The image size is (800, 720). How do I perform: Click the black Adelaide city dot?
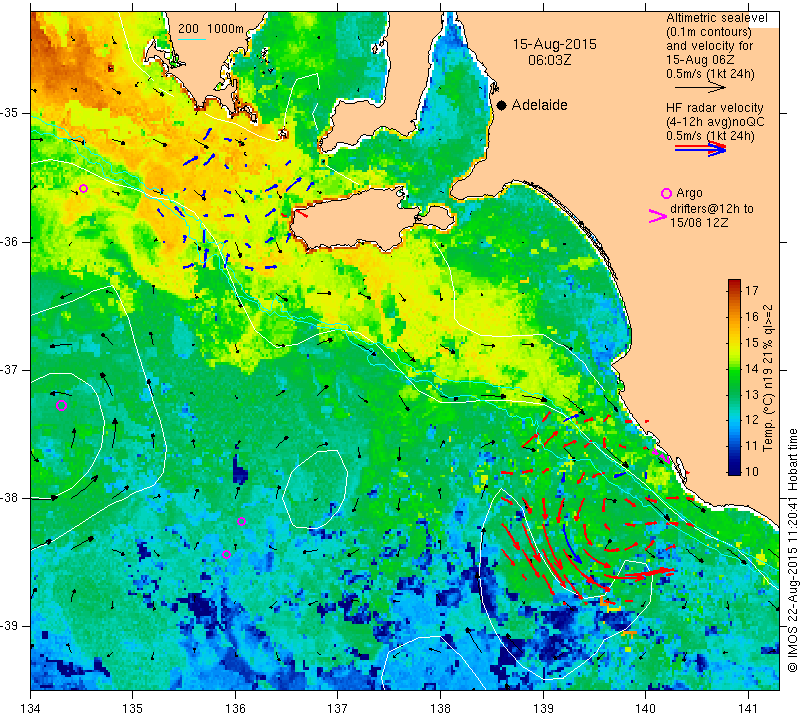point(502,105)
